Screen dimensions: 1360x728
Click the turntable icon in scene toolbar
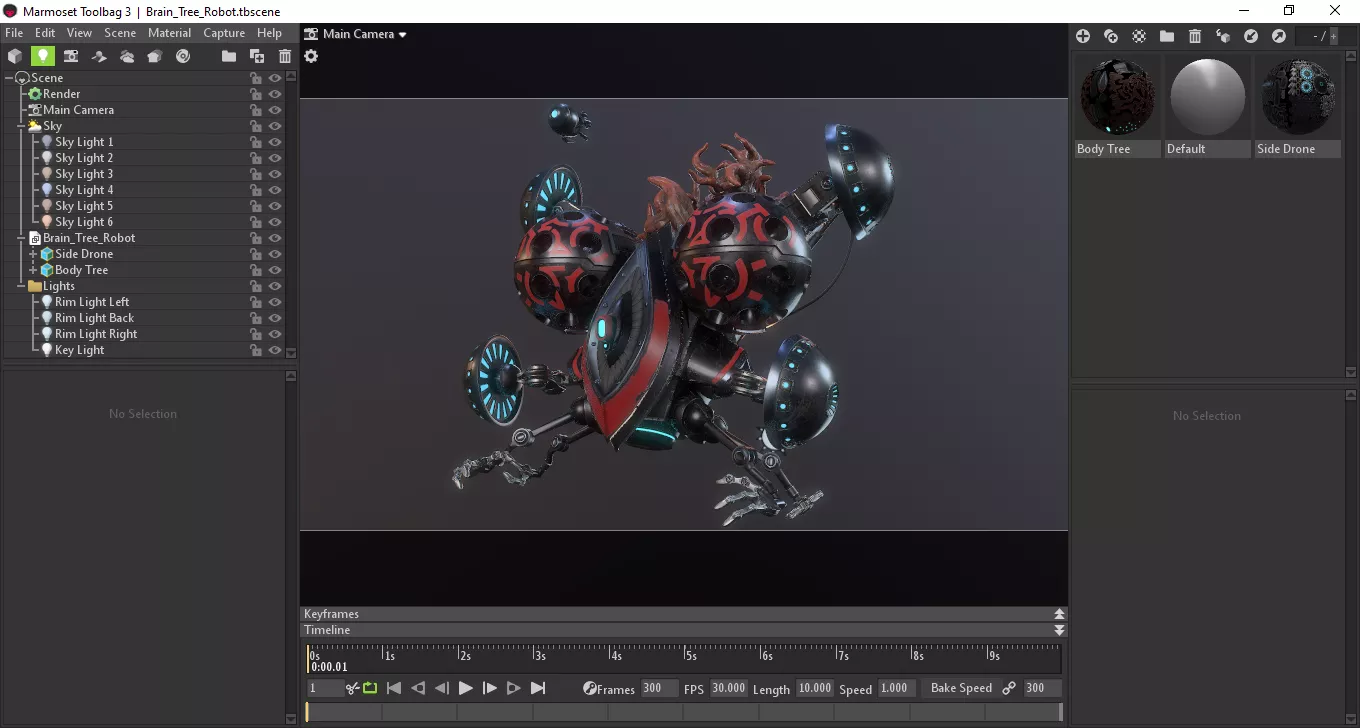183,56
